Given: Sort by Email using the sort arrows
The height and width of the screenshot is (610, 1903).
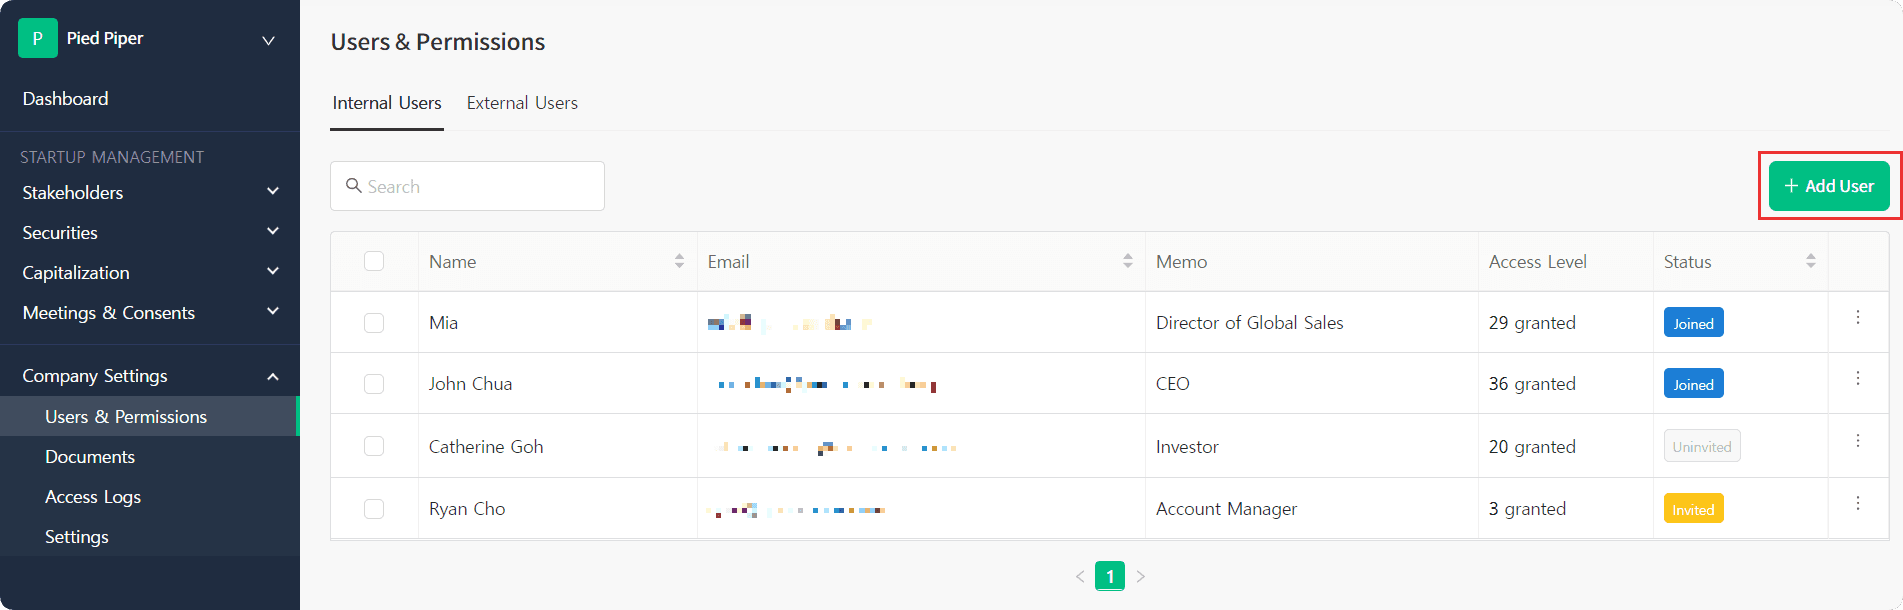Looking at the screenshot, I should tap(1128, 261).
